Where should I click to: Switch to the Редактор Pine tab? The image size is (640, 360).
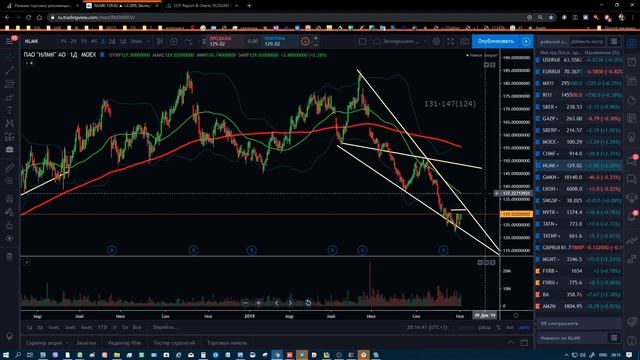pos(124,343)
